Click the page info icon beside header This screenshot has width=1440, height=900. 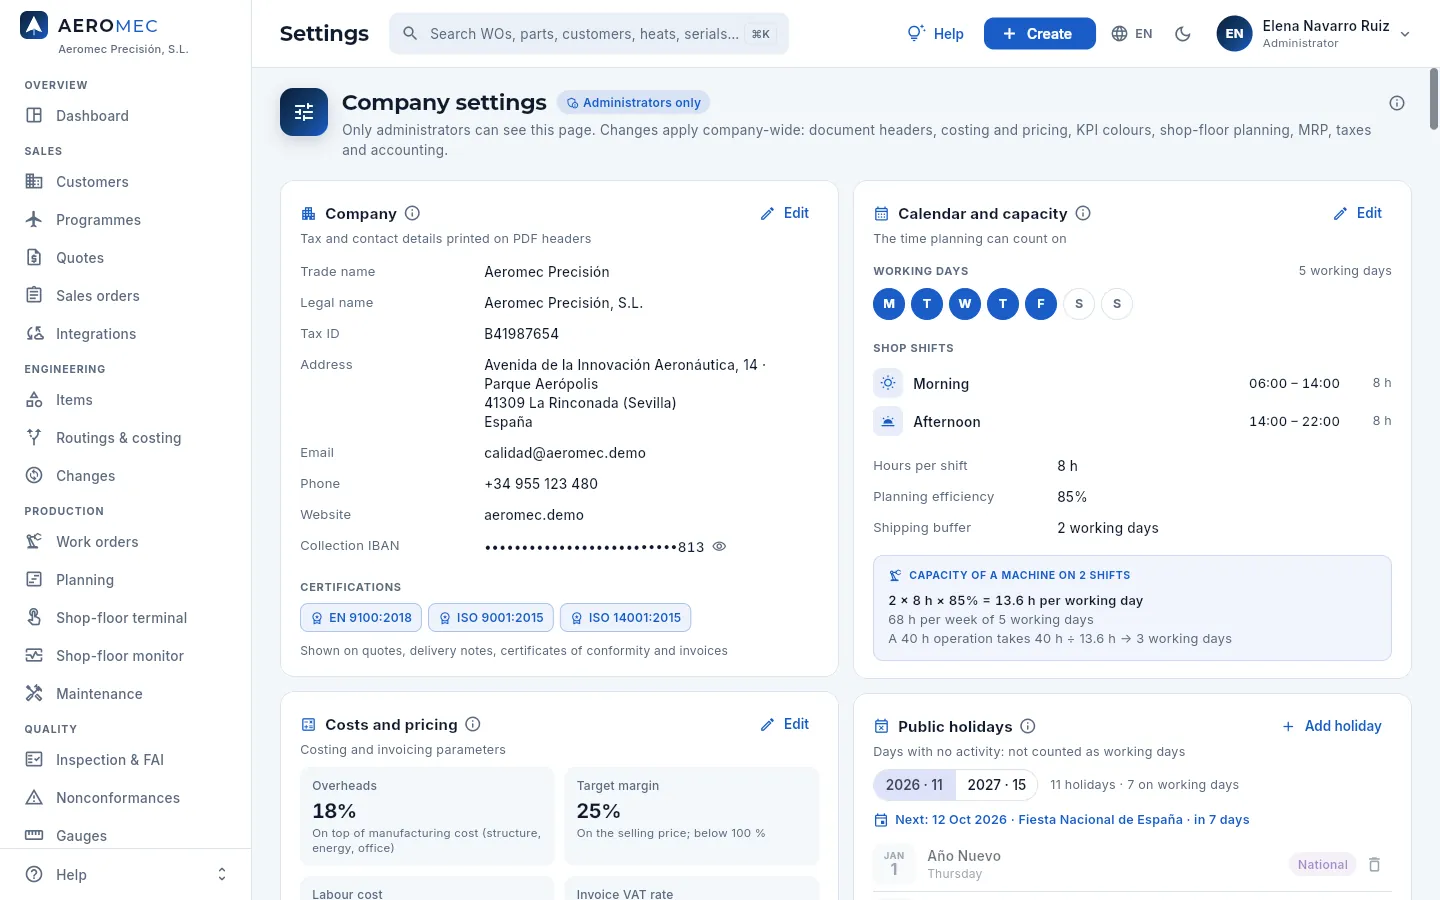[1397, 103]
